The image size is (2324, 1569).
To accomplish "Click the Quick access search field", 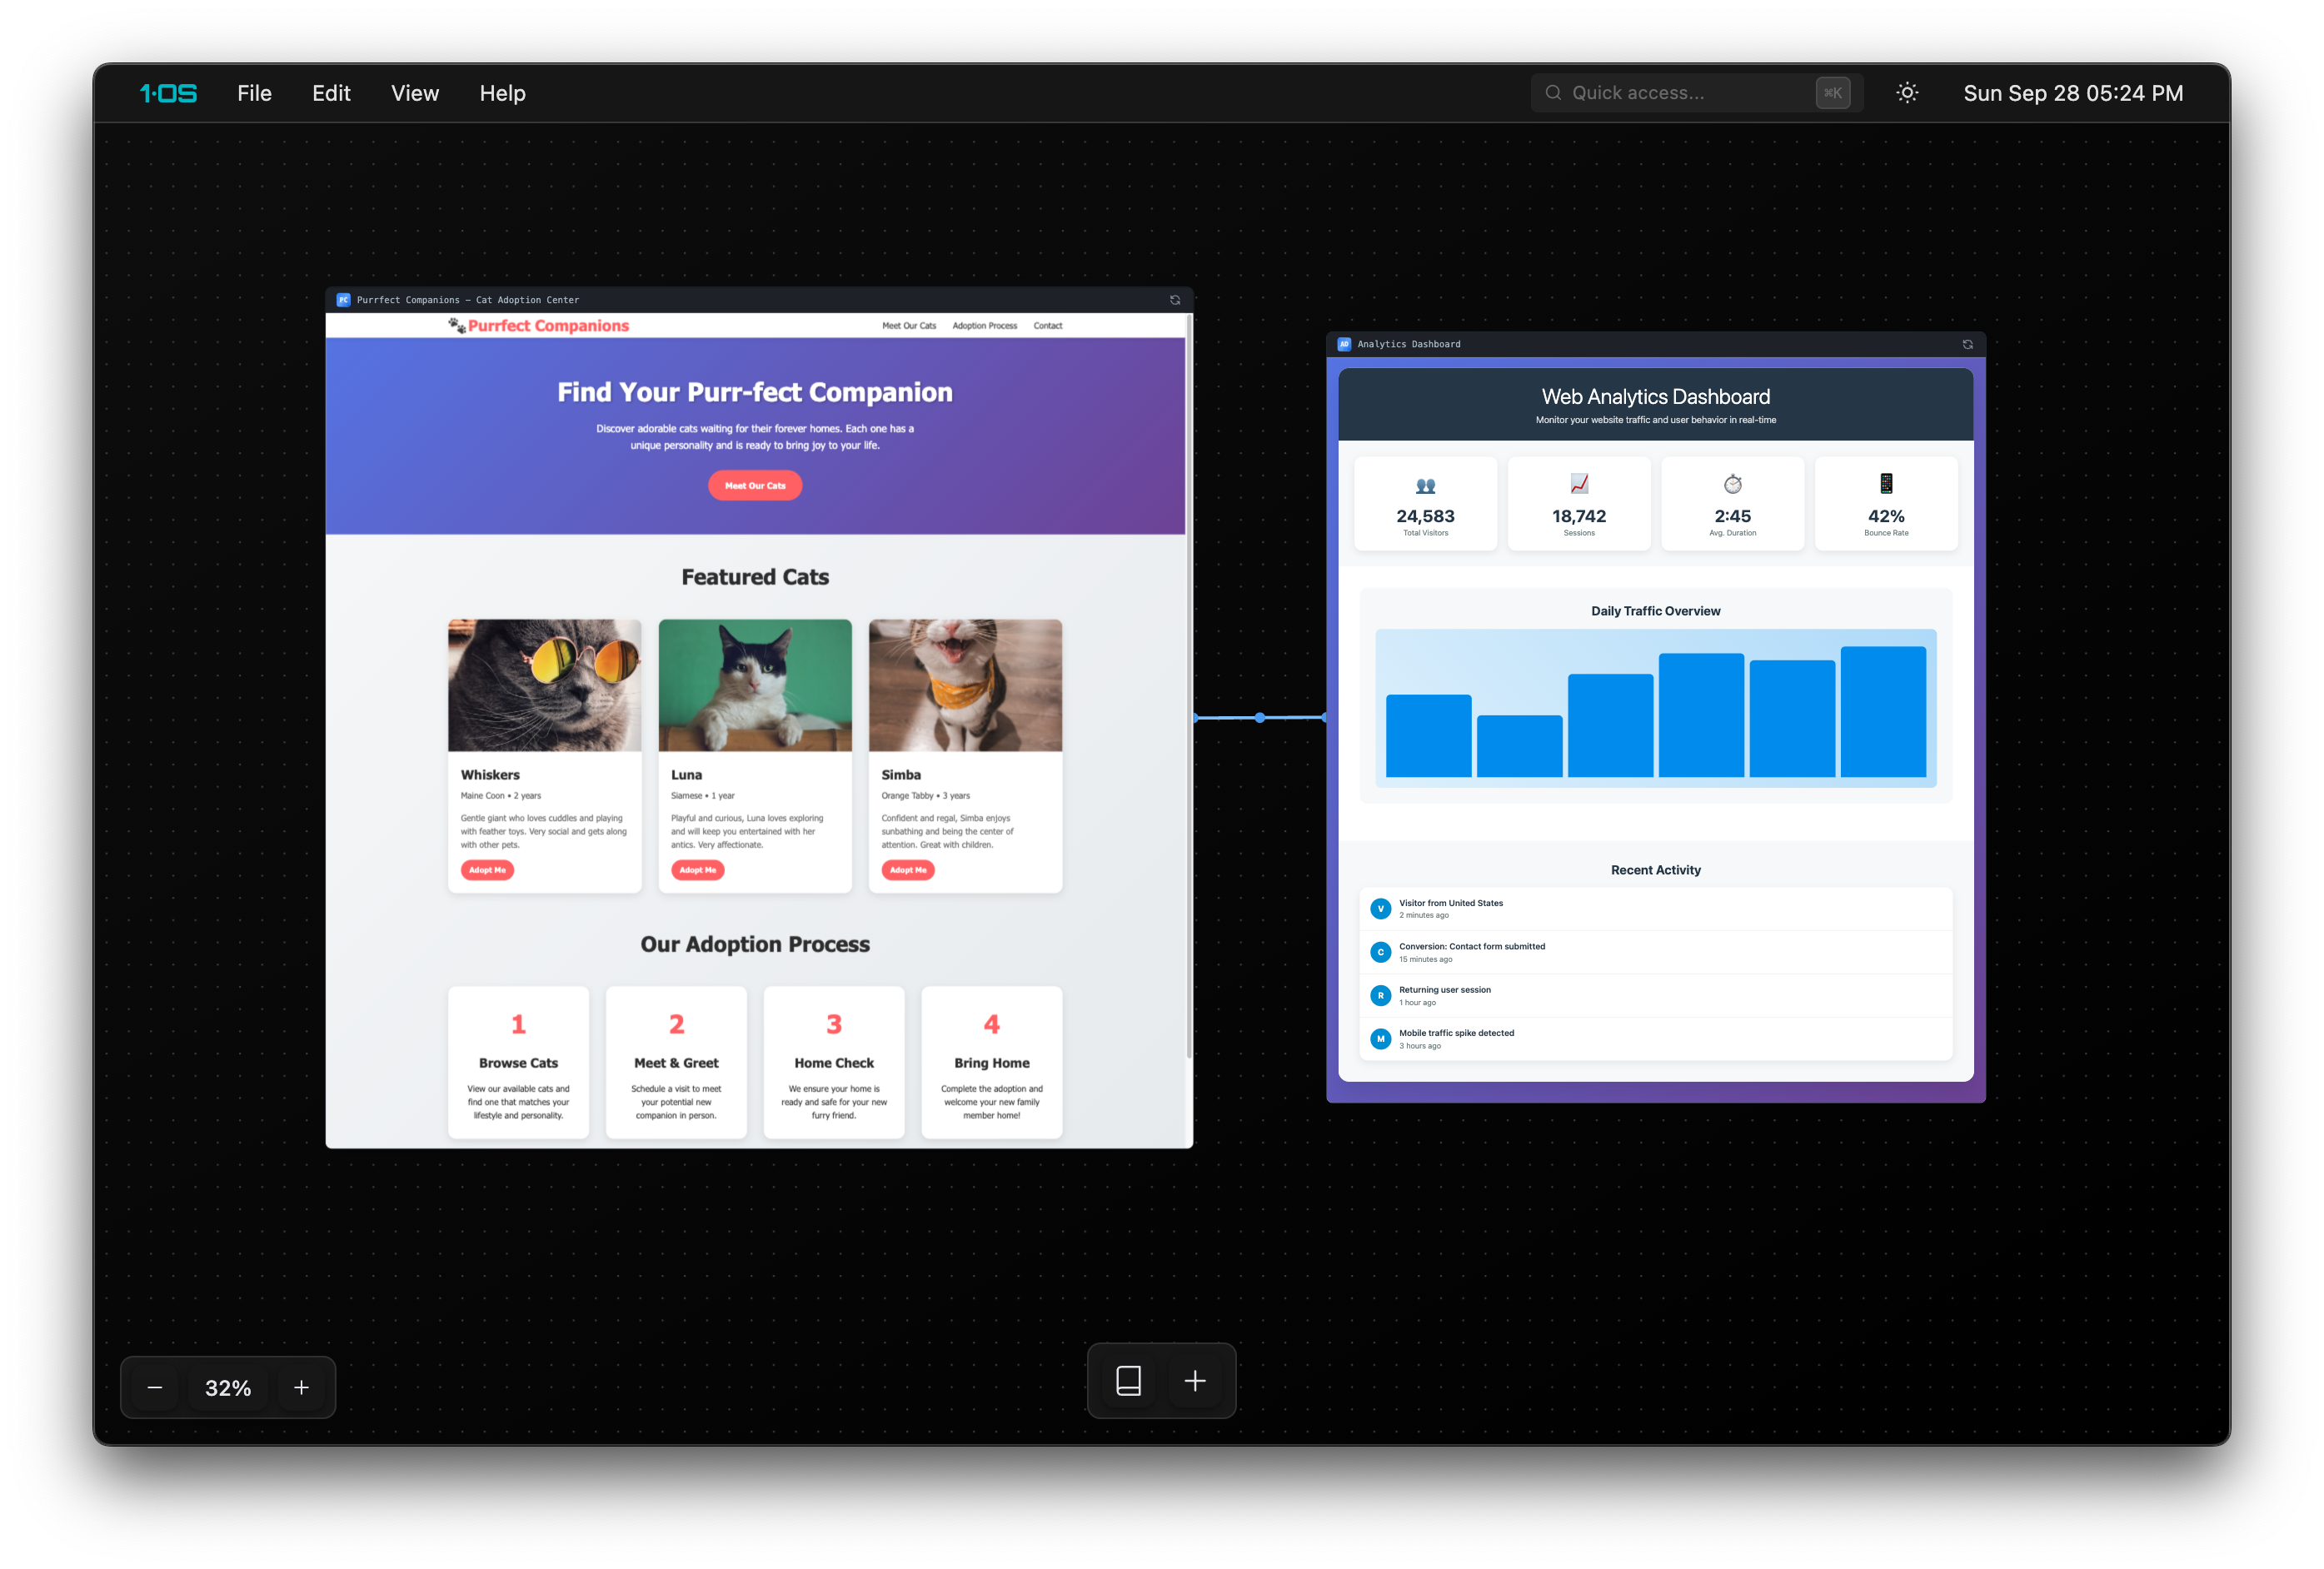I will click(1680, 93).
